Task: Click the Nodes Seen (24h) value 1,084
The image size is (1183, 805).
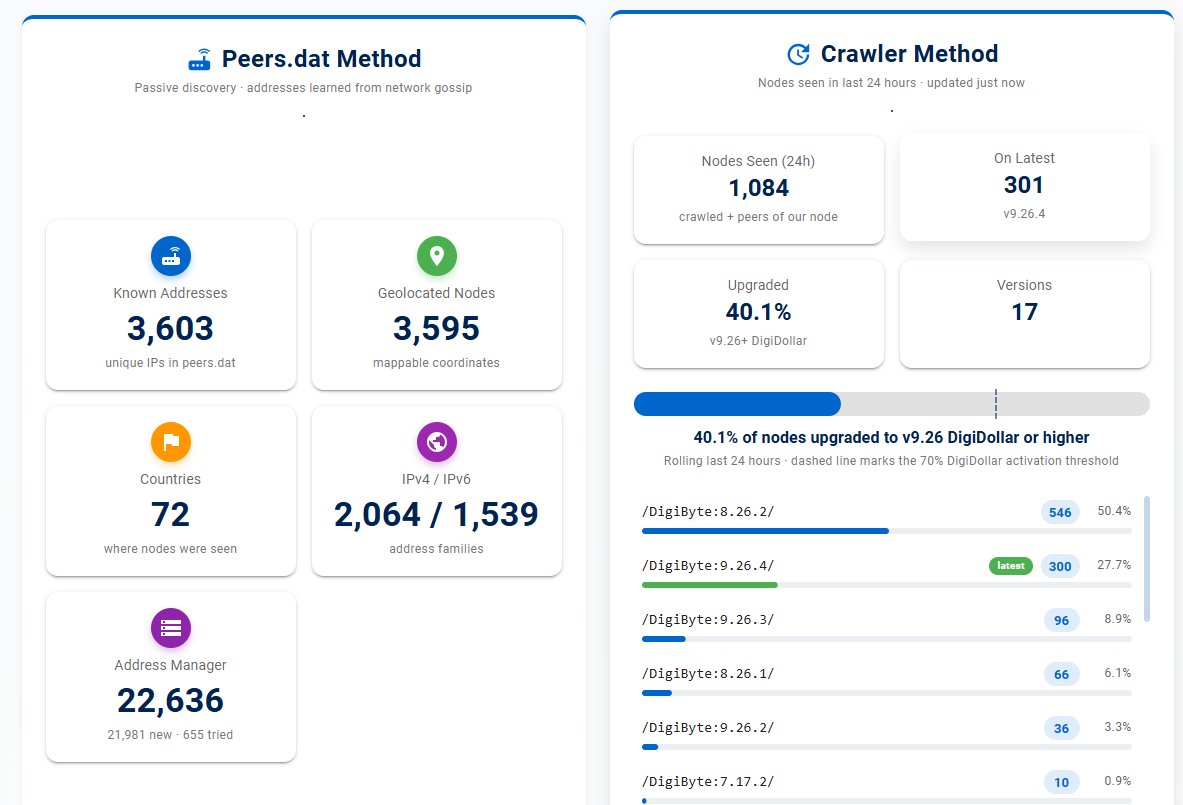Action: 758,188
